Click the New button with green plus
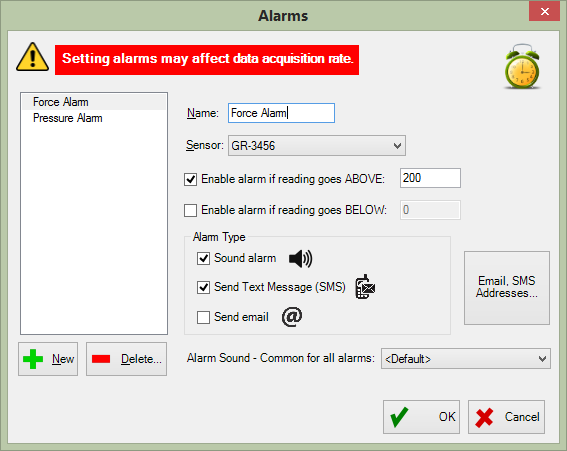 coord(48,359)
